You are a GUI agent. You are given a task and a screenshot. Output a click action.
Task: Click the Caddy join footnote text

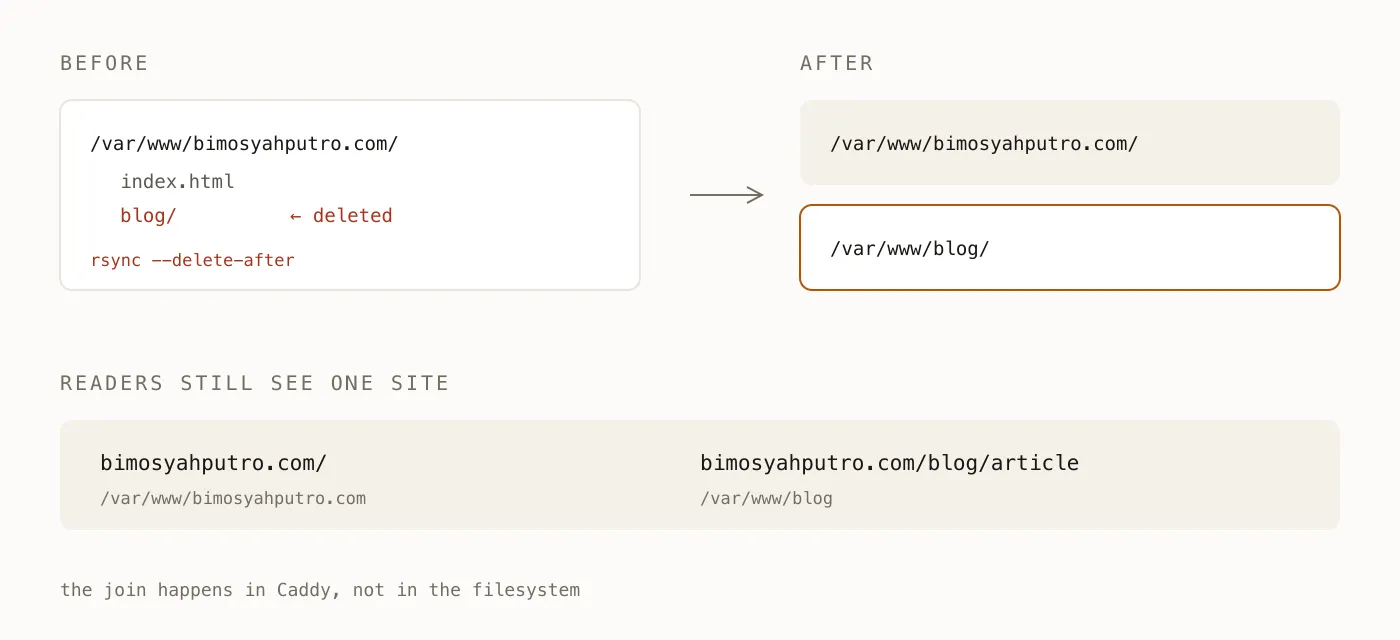click(320, 590)
